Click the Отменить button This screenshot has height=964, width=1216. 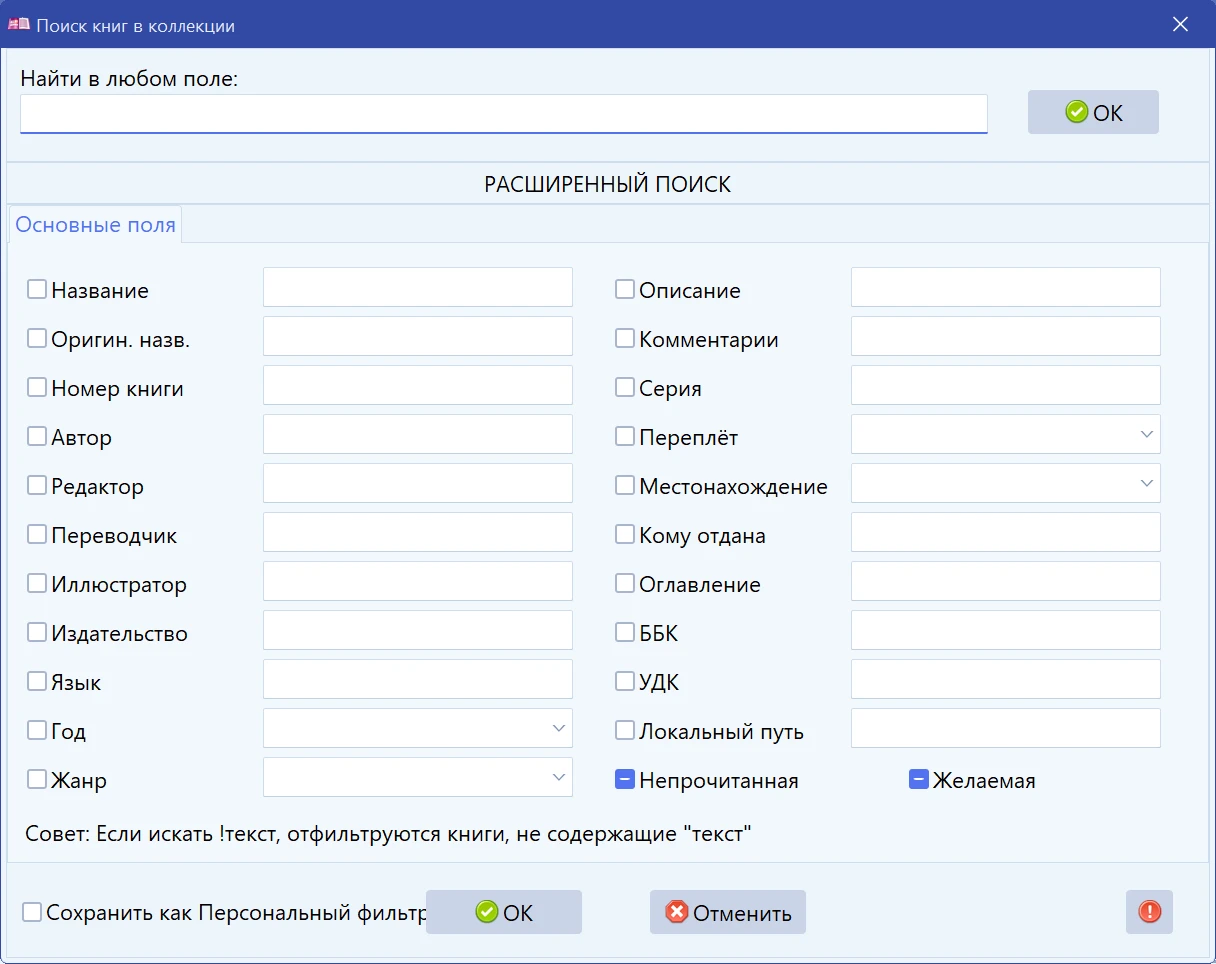click(x=728, y=912)
